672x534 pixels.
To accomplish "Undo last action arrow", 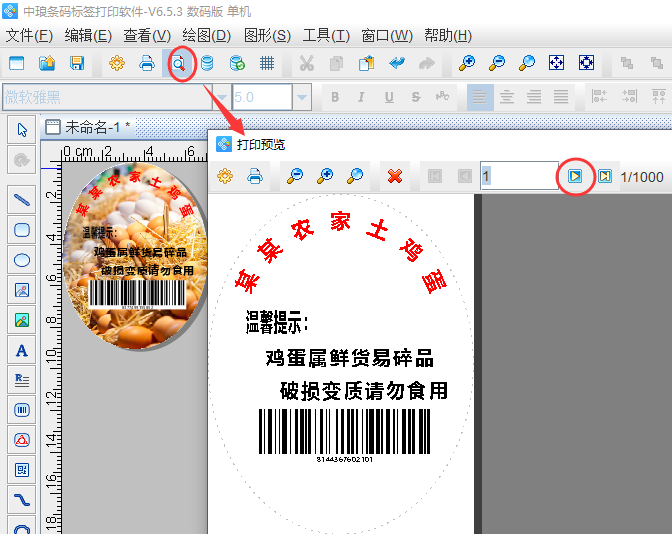I will 397,63.
